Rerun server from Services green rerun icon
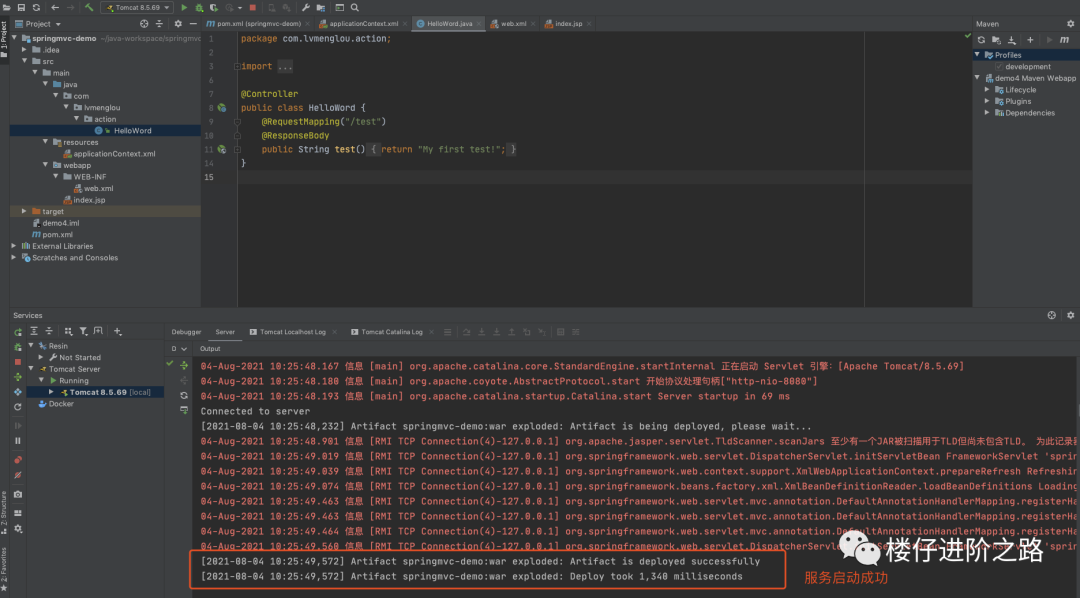 pos(18,332)
